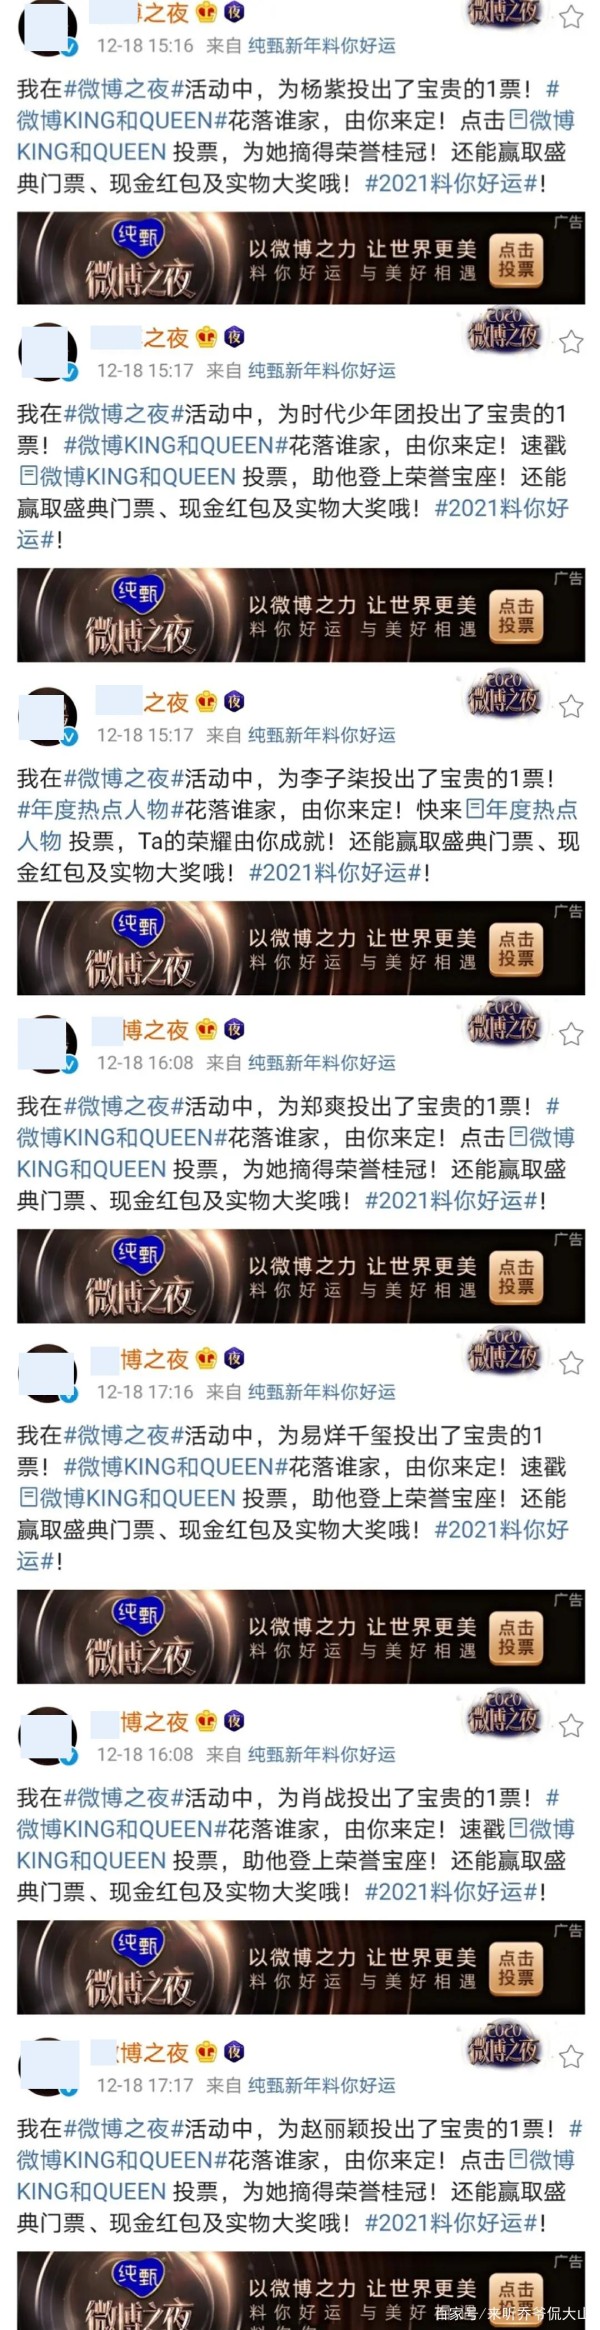Click the 纯甄 微博之夜 ad banner below 肖战 post

pos(301,1966)
